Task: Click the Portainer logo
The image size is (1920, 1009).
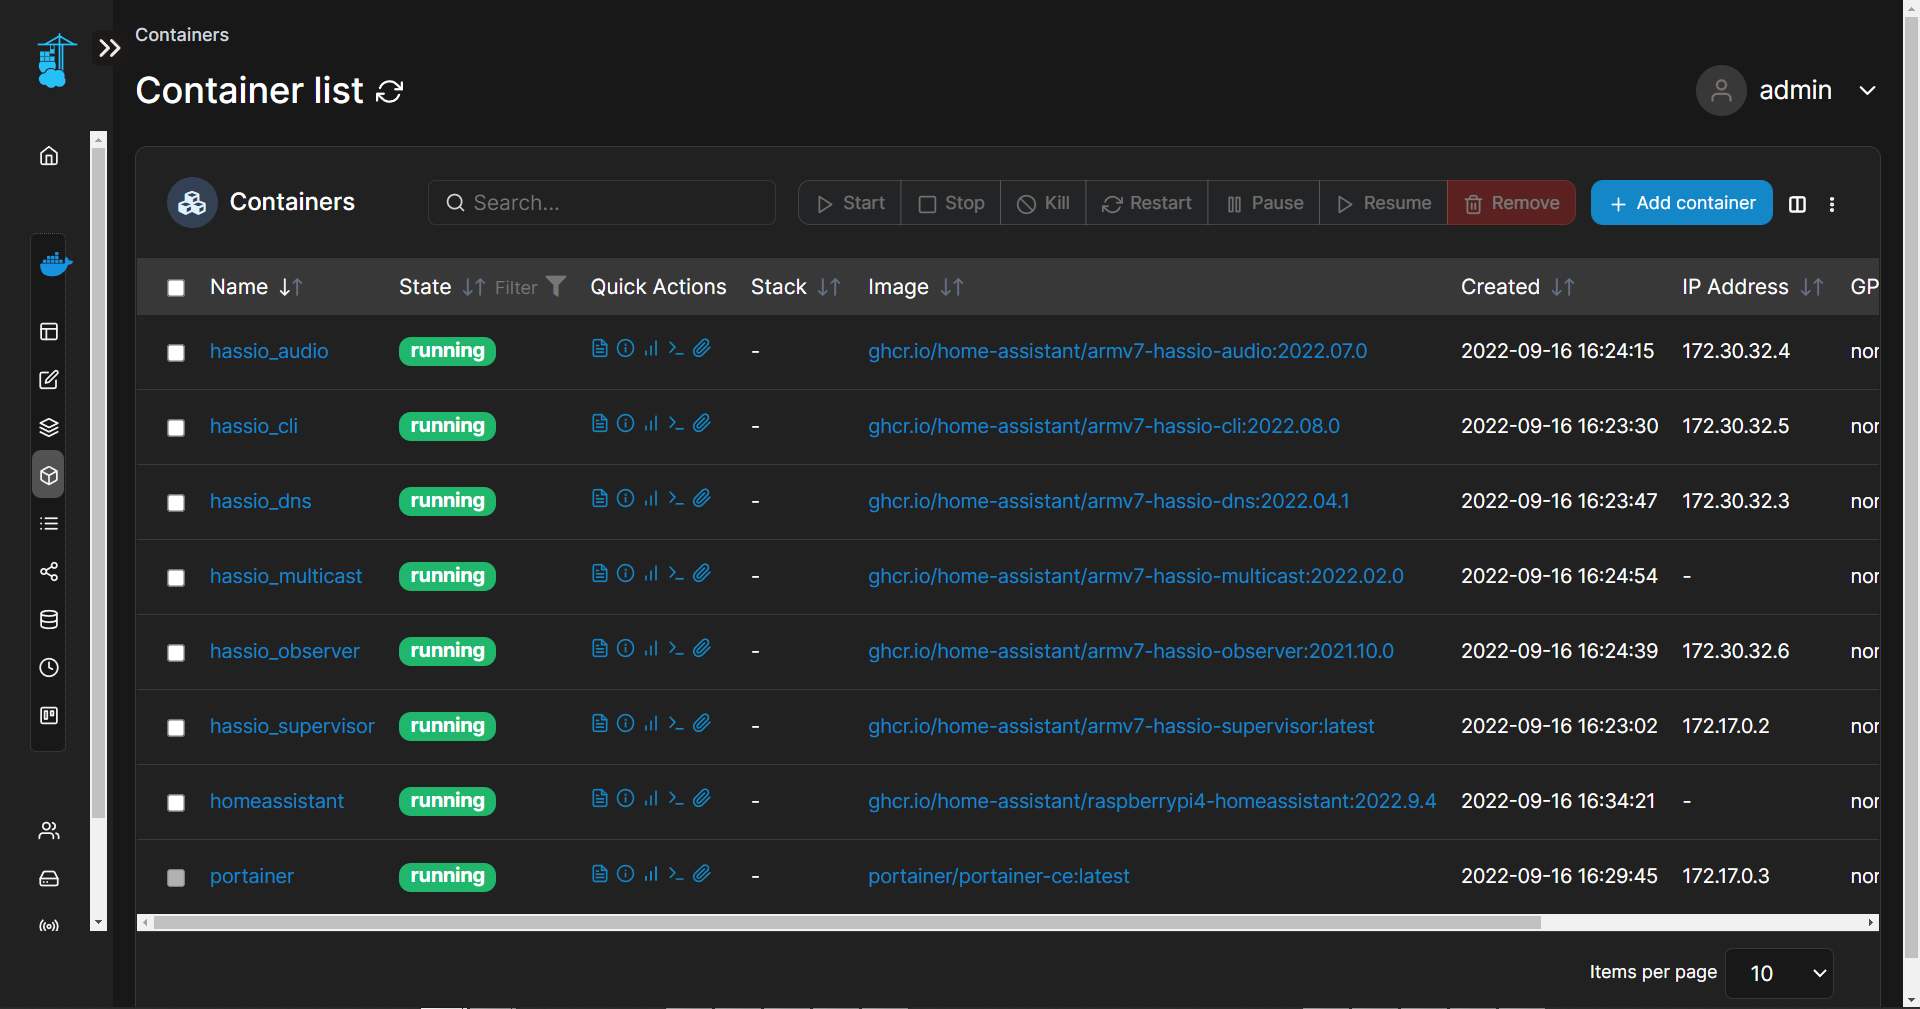Action: point(56,61)
